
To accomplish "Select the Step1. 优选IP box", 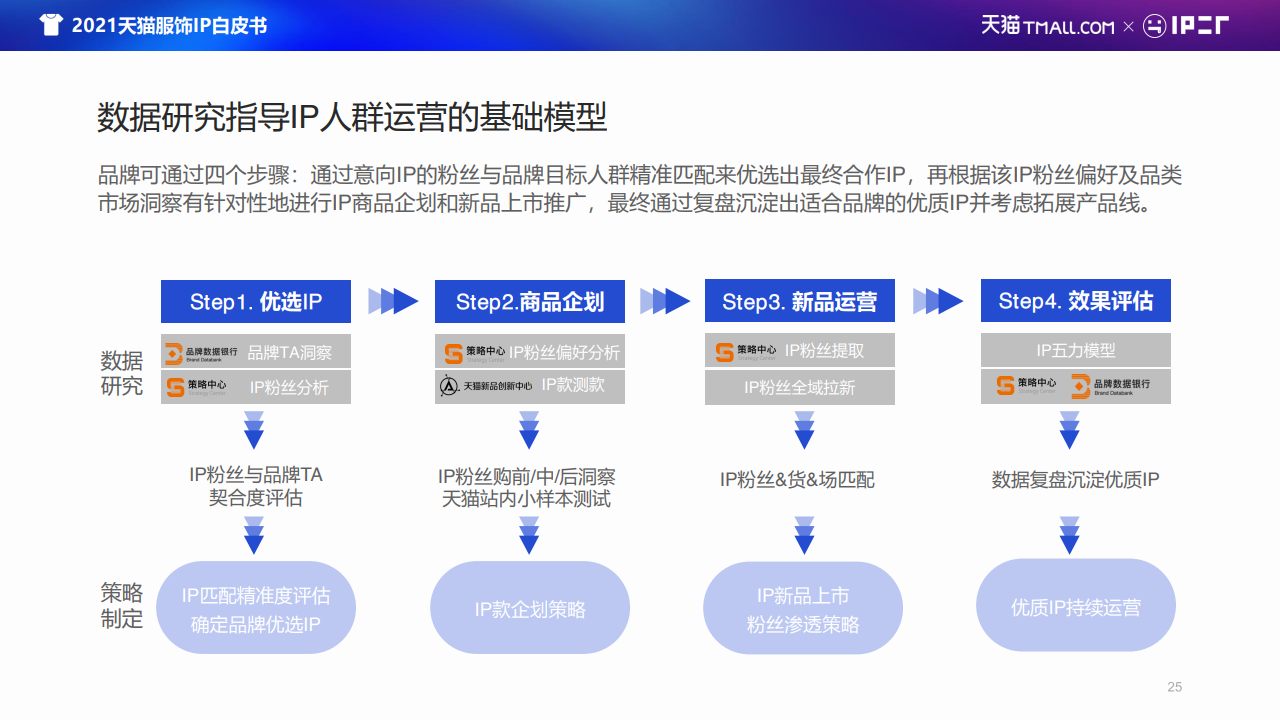I will 256,301.
